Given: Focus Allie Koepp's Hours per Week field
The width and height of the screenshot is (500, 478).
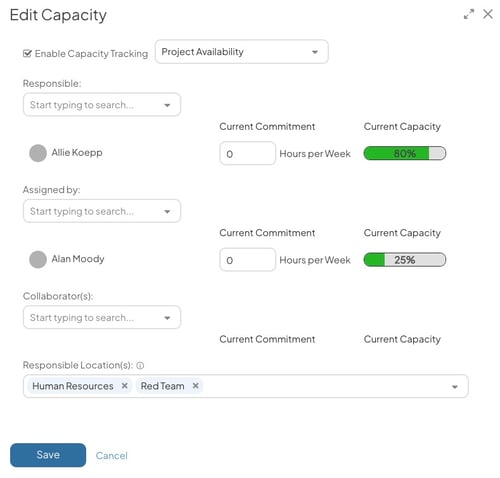Looking at the screenshot, I should point(247,153).
